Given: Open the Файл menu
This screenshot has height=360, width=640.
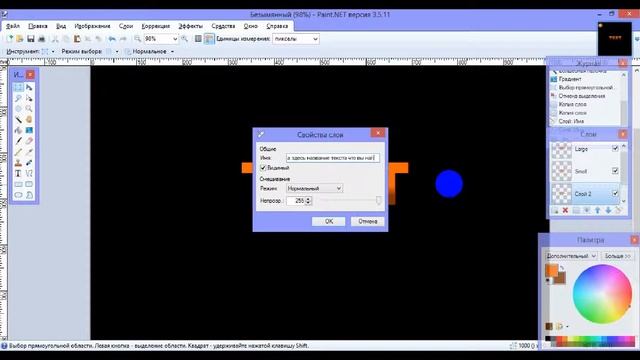Looking at the screenshot, I should pyautogui.click(x=13, y=26).
